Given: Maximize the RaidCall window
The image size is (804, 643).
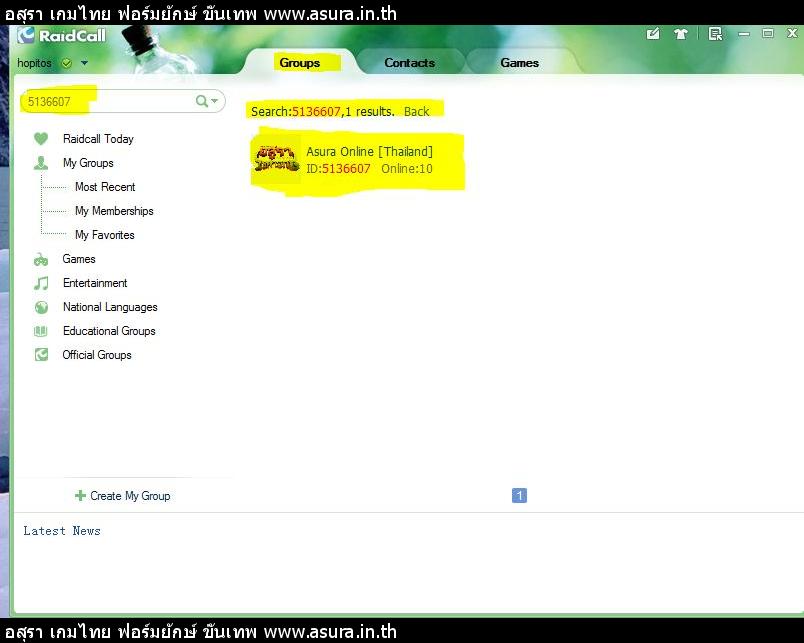Looking at the screenshot, I should click(768, 33).
